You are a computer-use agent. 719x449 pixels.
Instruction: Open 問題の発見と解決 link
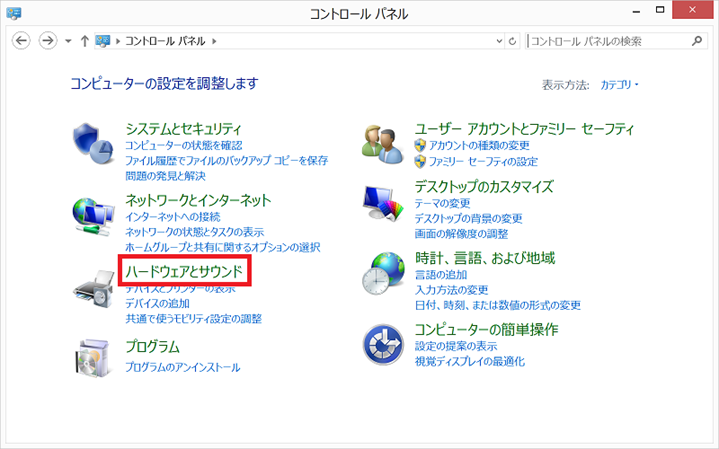pos(166,176)
